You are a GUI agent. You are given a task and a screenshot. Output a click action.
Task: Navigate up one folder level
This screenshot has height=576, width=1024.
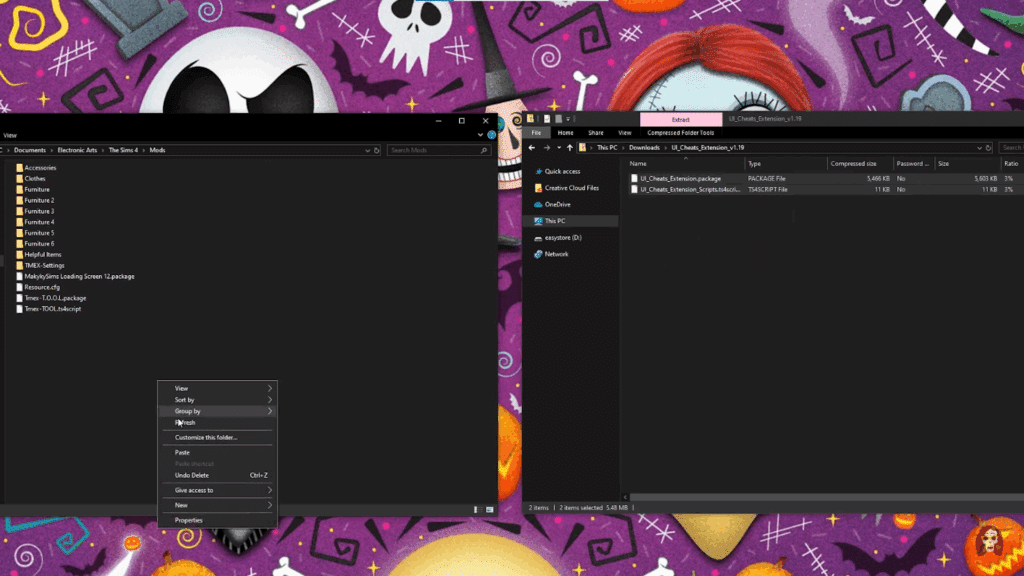tap(570, 147)
